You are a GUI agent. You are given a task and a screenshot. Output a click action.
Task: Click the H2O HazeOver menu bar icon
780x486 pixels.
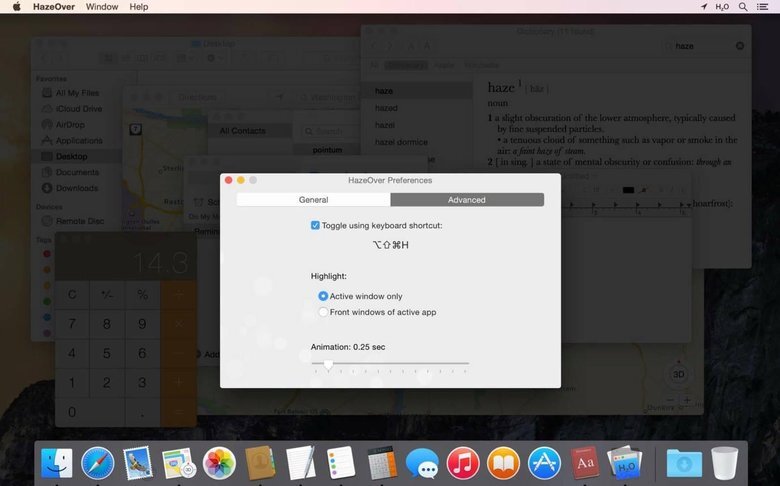click(722, 6)
